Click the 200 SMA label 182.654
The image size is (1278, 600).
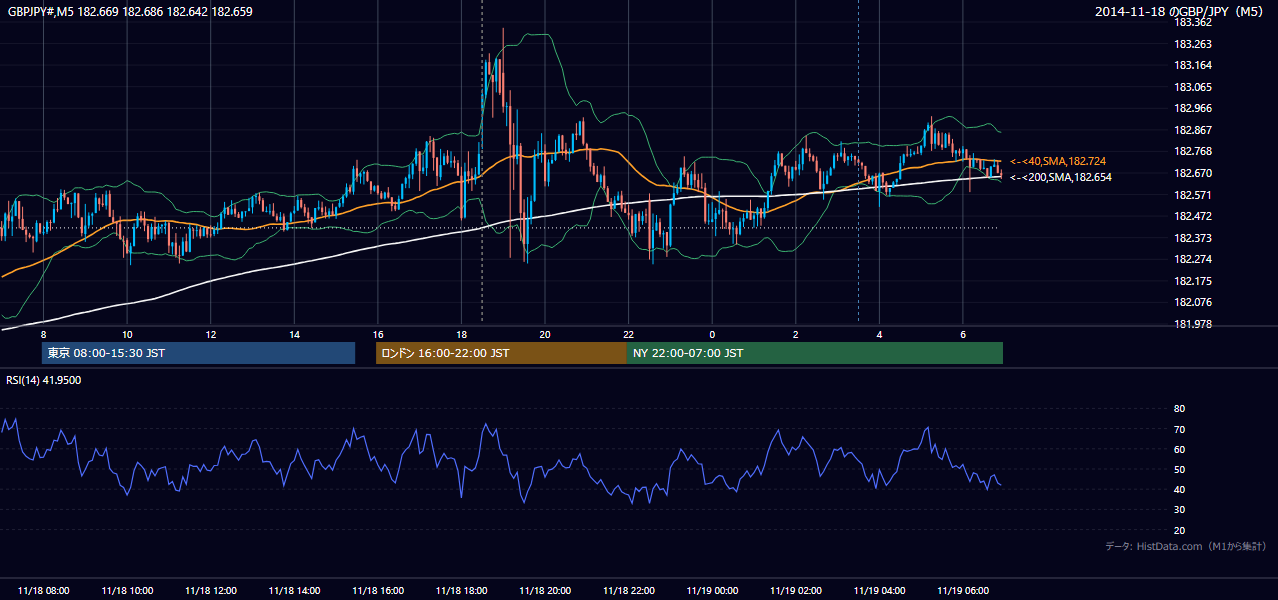(x=1061, y=177)
